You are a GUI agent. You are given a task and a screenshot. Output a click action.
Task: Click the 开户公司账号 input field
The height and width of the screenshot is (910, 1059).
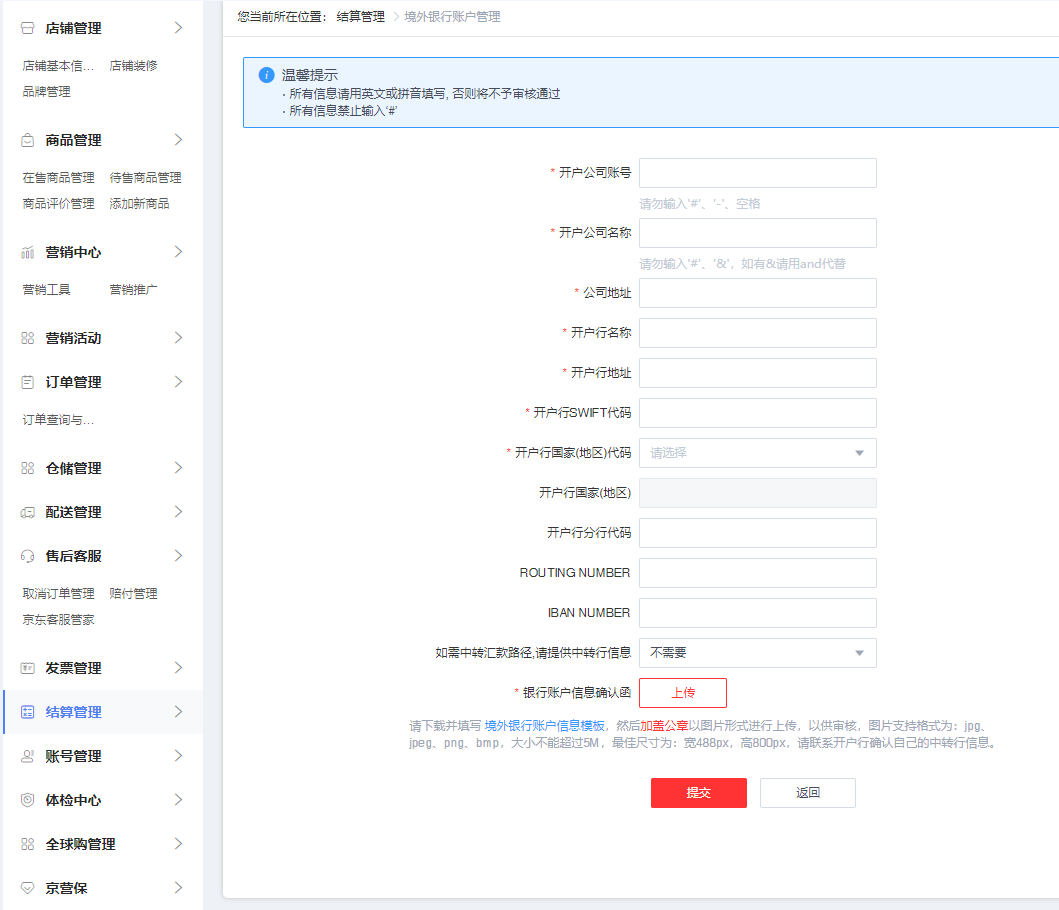(757, 172)
